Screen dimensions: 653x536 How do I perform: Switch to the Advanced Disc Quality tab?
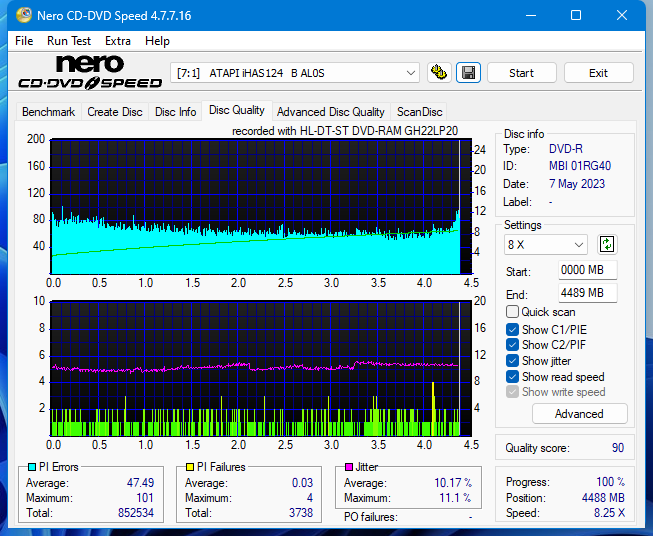330,112
